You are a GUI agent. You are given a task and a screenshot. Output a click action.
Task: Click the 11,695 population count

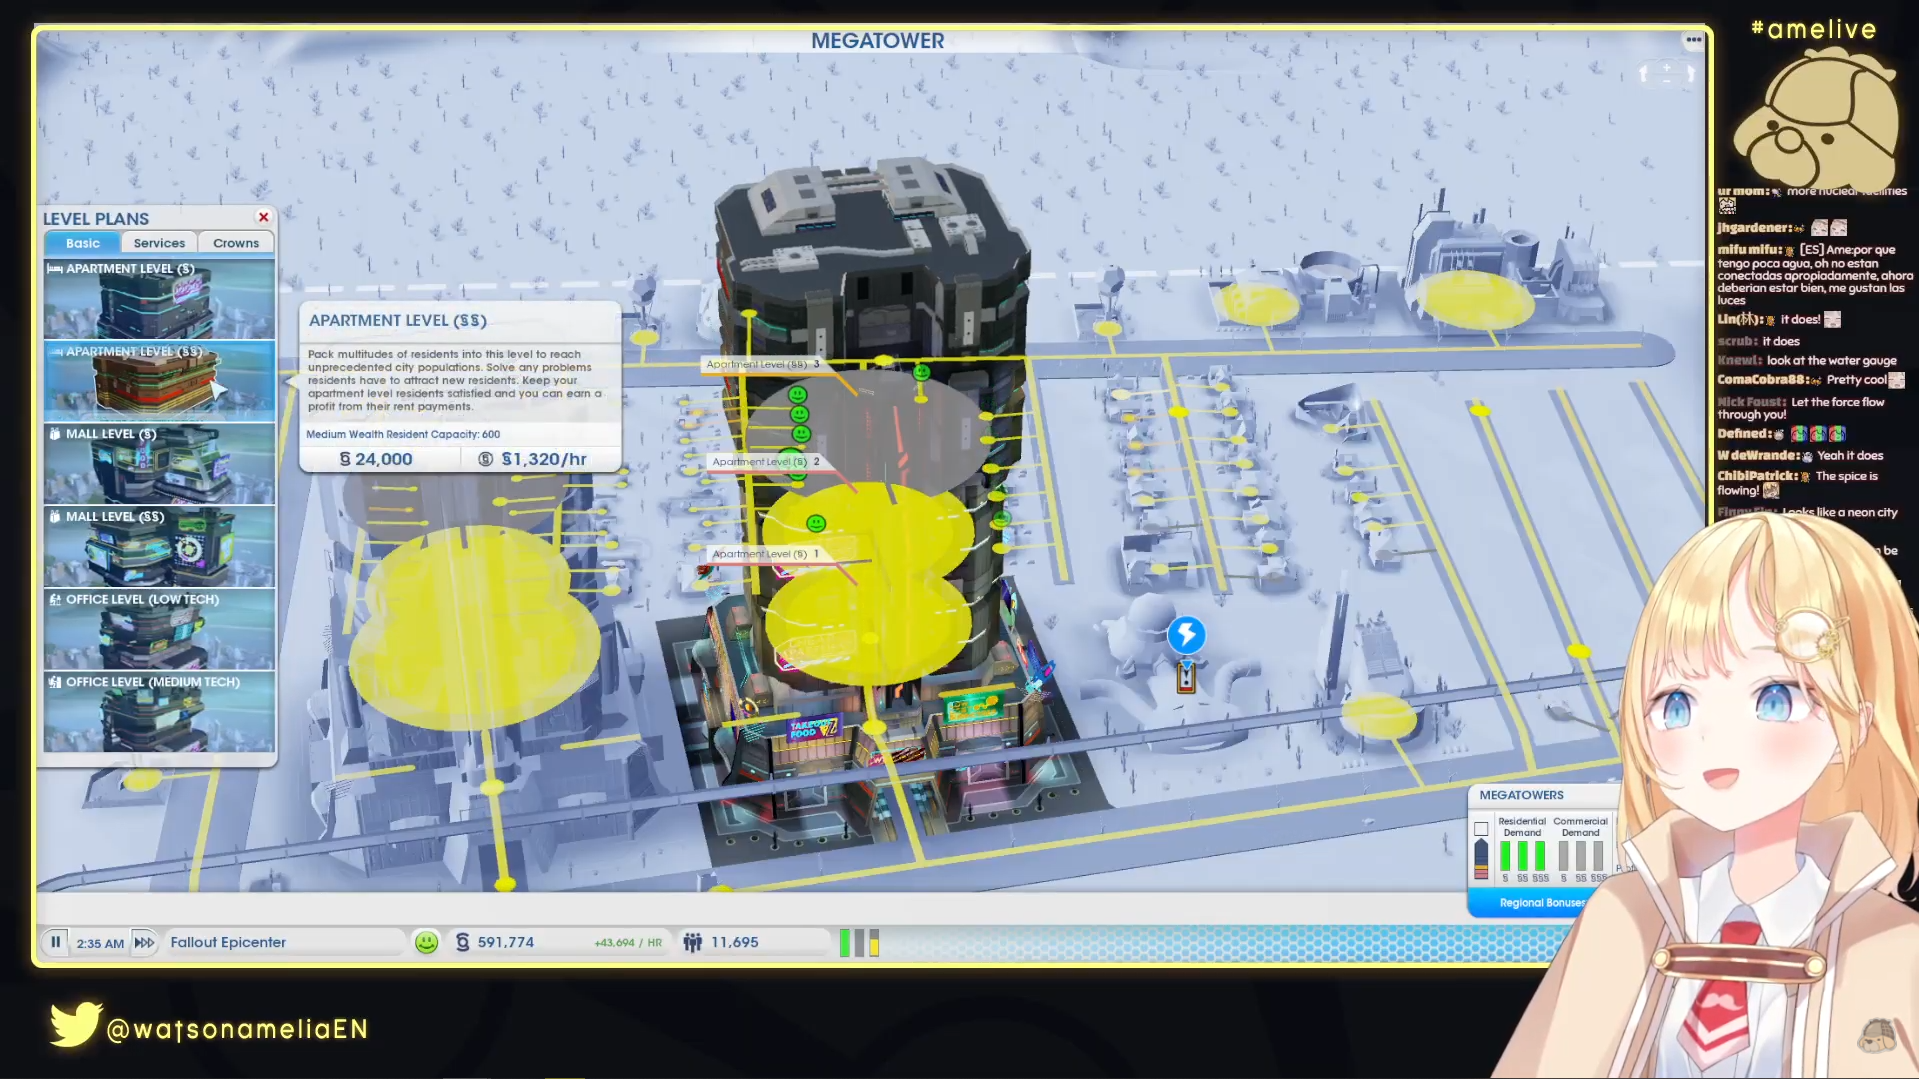735,942
